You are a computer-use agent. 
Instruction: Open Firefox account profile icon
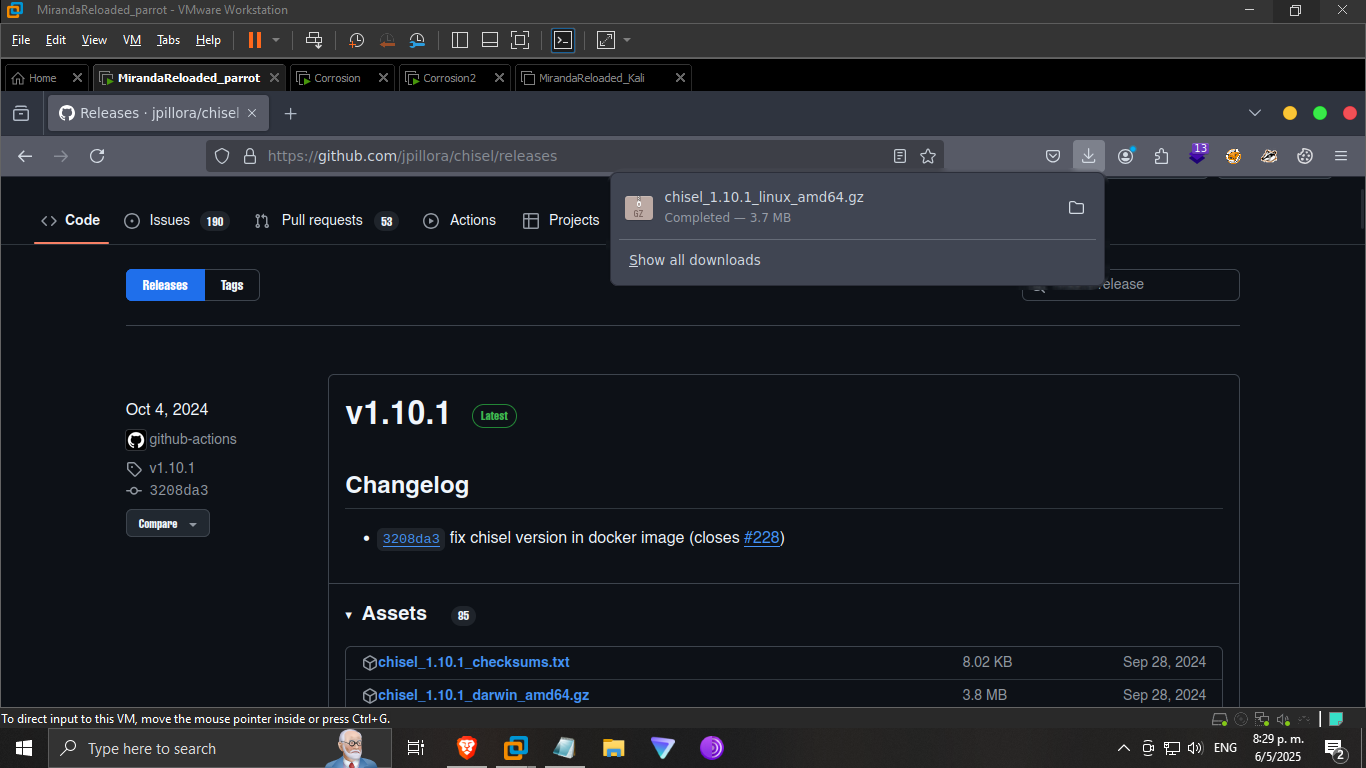coord(1126,156)
